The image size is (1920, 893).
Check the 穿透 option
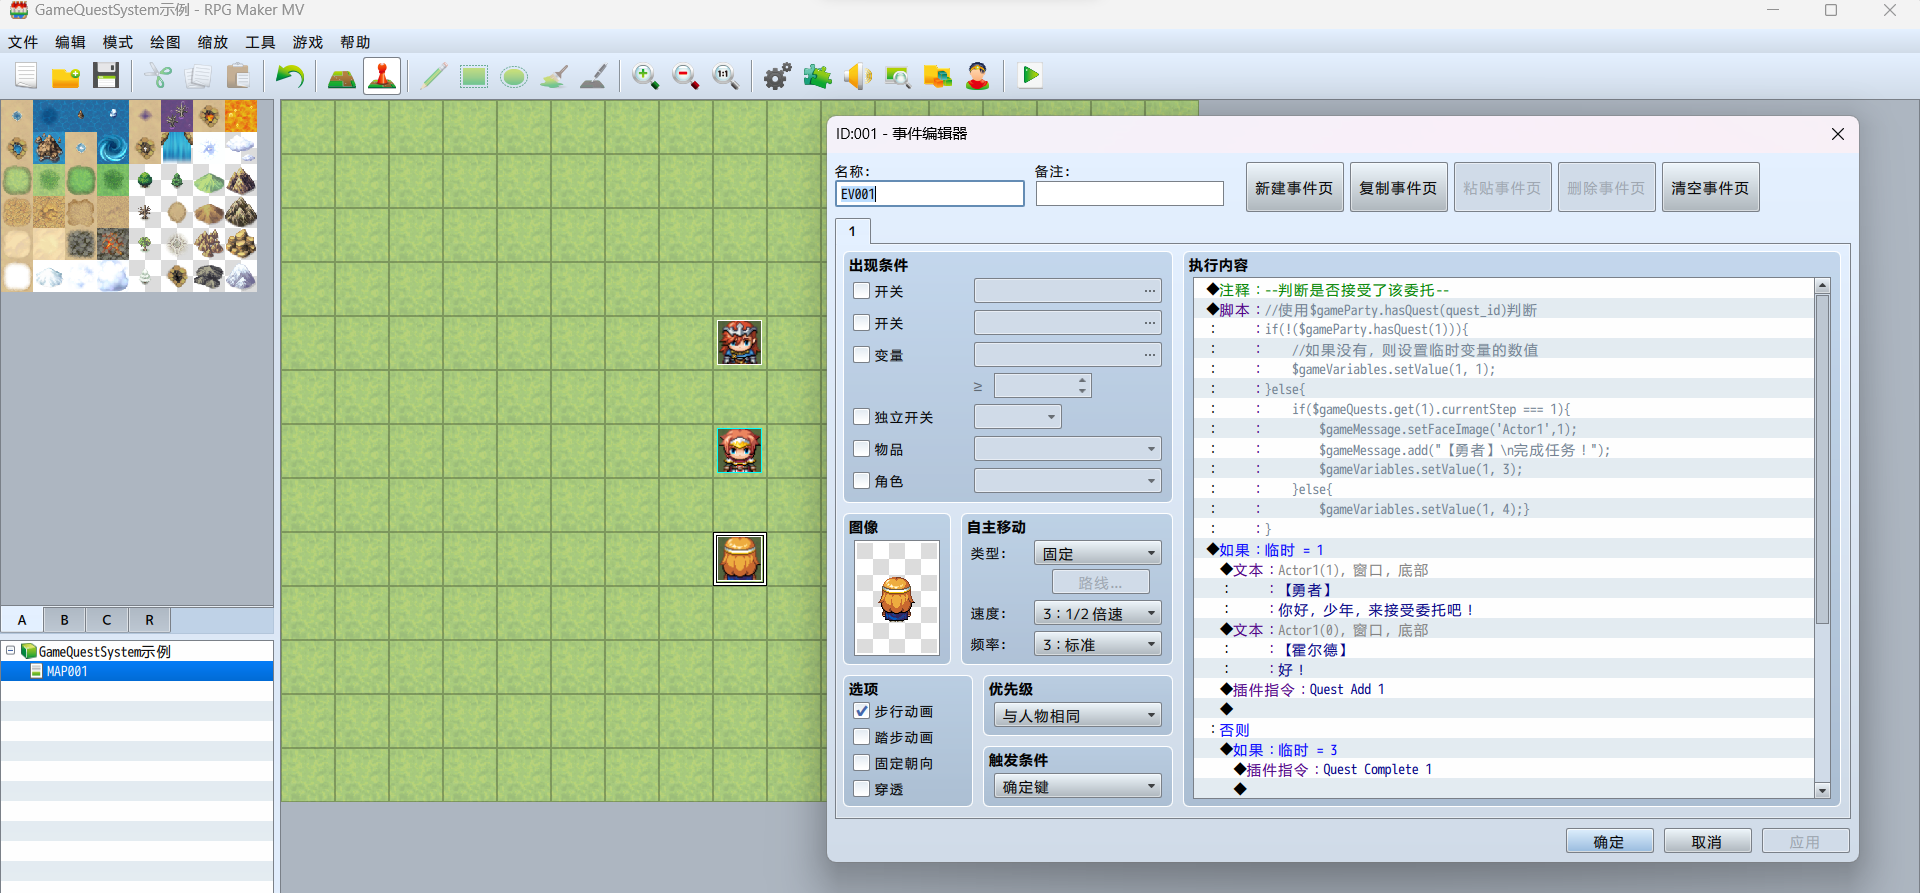pos(861,789)
